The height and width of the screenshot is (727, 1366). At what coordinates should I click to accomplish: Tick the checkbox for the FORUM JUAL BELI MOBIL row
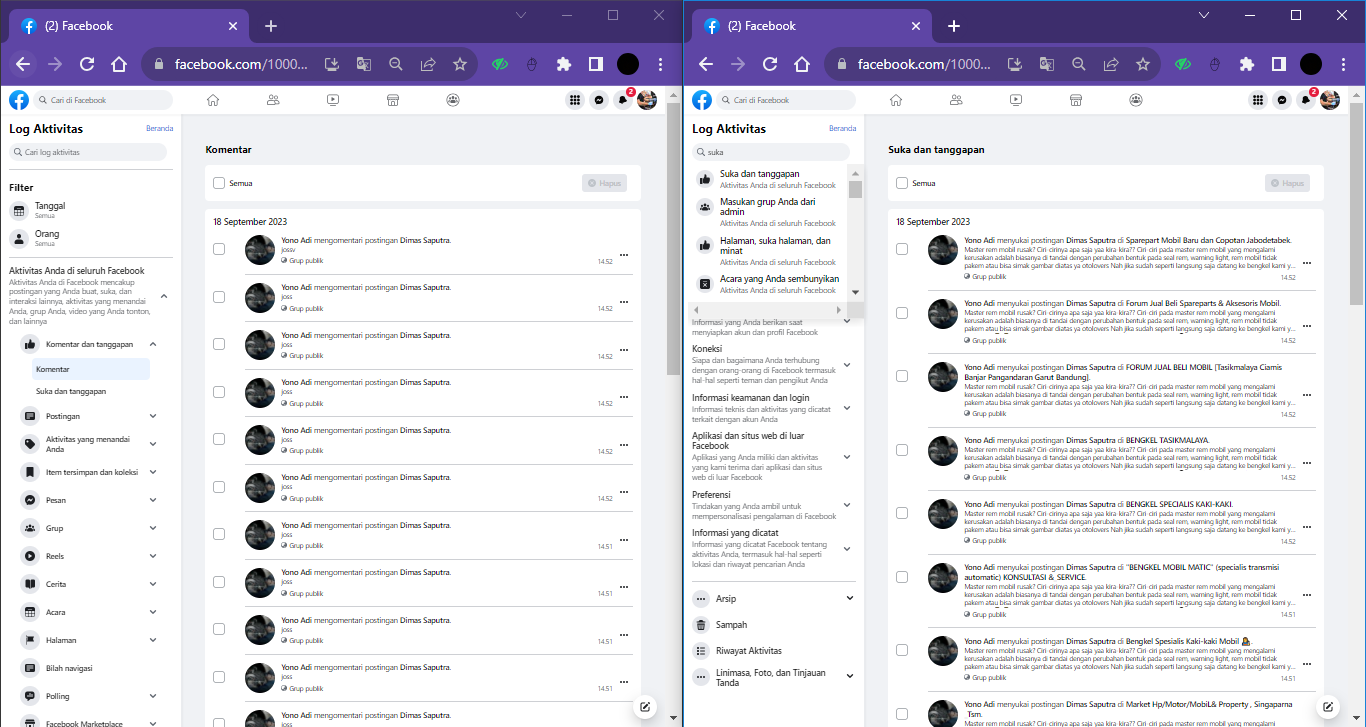[x=902, y=376]
